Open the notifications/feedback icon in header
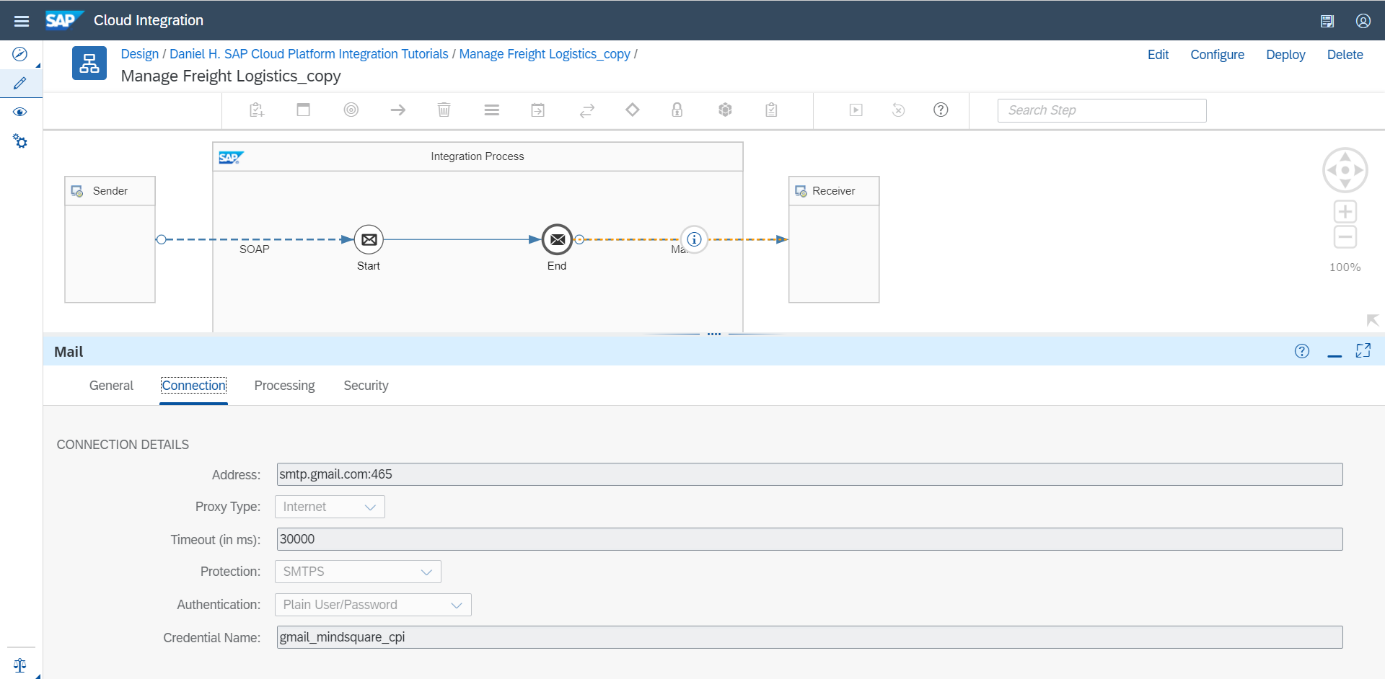Image resolution: width=1385 pixels, height=679 pixels. pos(1327,21)
